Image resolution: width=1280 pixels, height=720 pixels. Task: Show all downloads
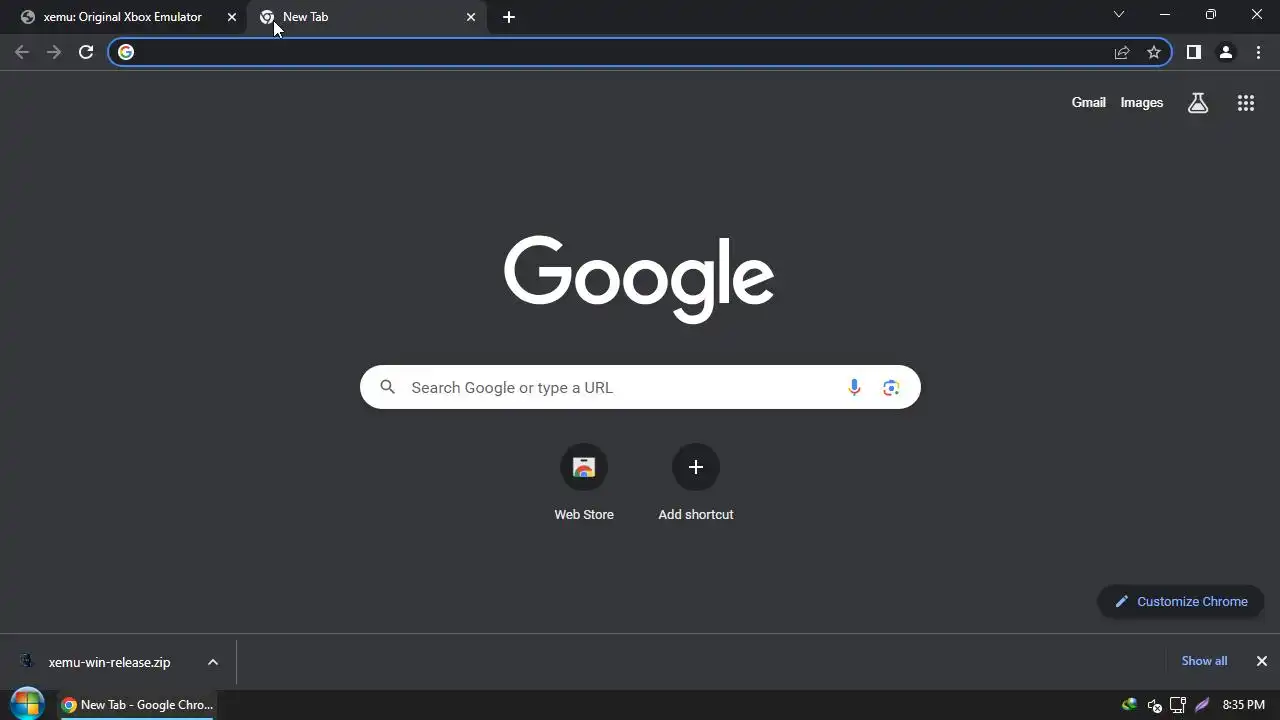(x=1204, y=661)
